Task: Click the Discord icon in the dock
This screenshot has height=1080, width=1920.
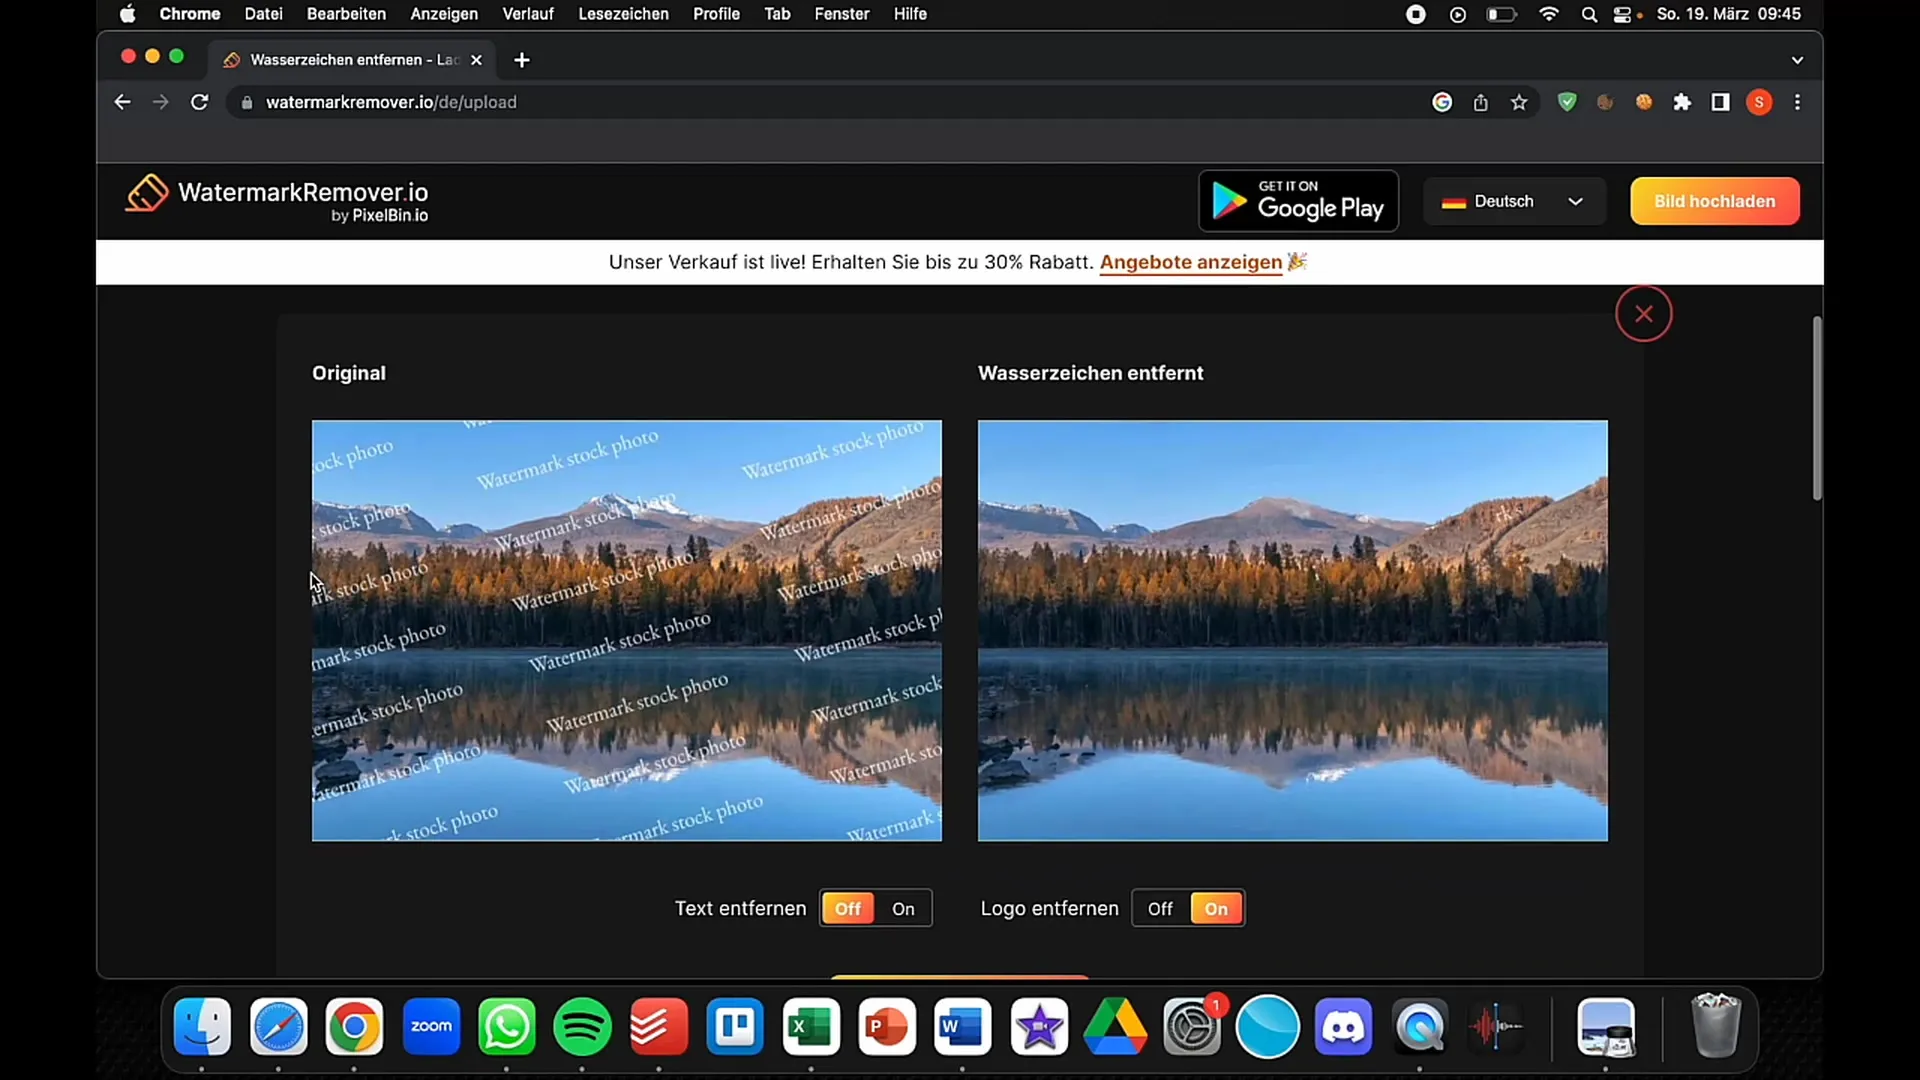Action: coord(1342,1026)
